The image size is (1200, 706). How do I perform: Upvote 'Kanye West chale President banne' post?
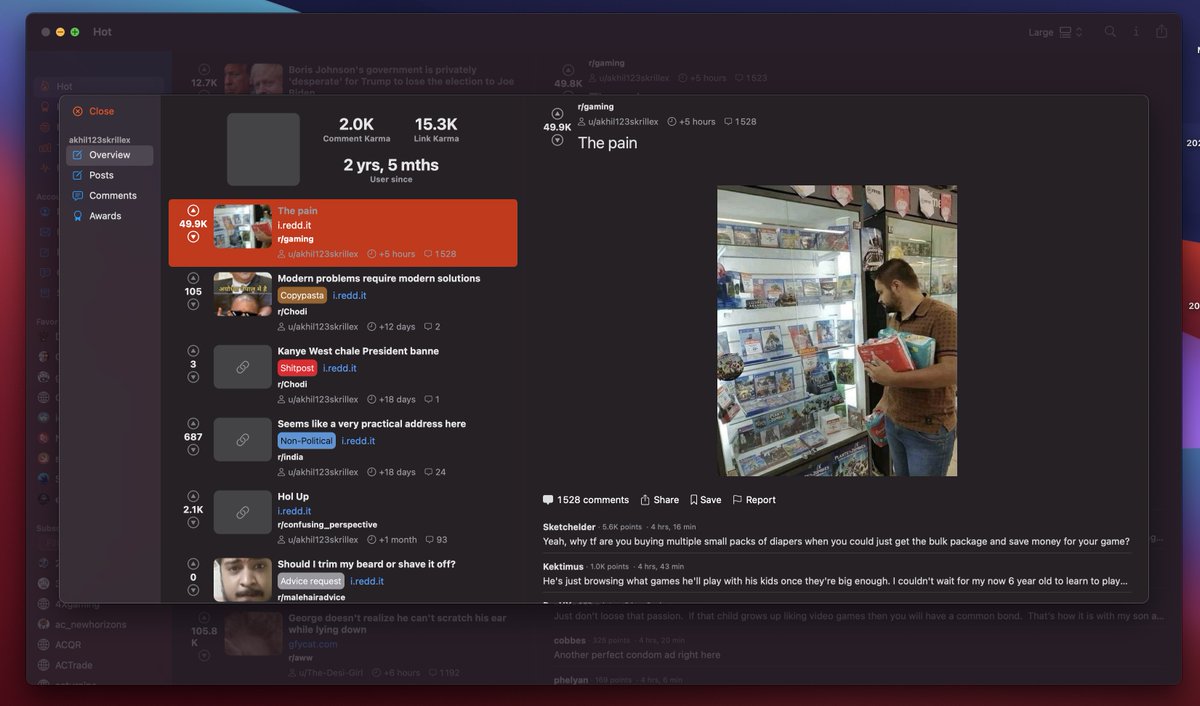[x=193, y=351]
